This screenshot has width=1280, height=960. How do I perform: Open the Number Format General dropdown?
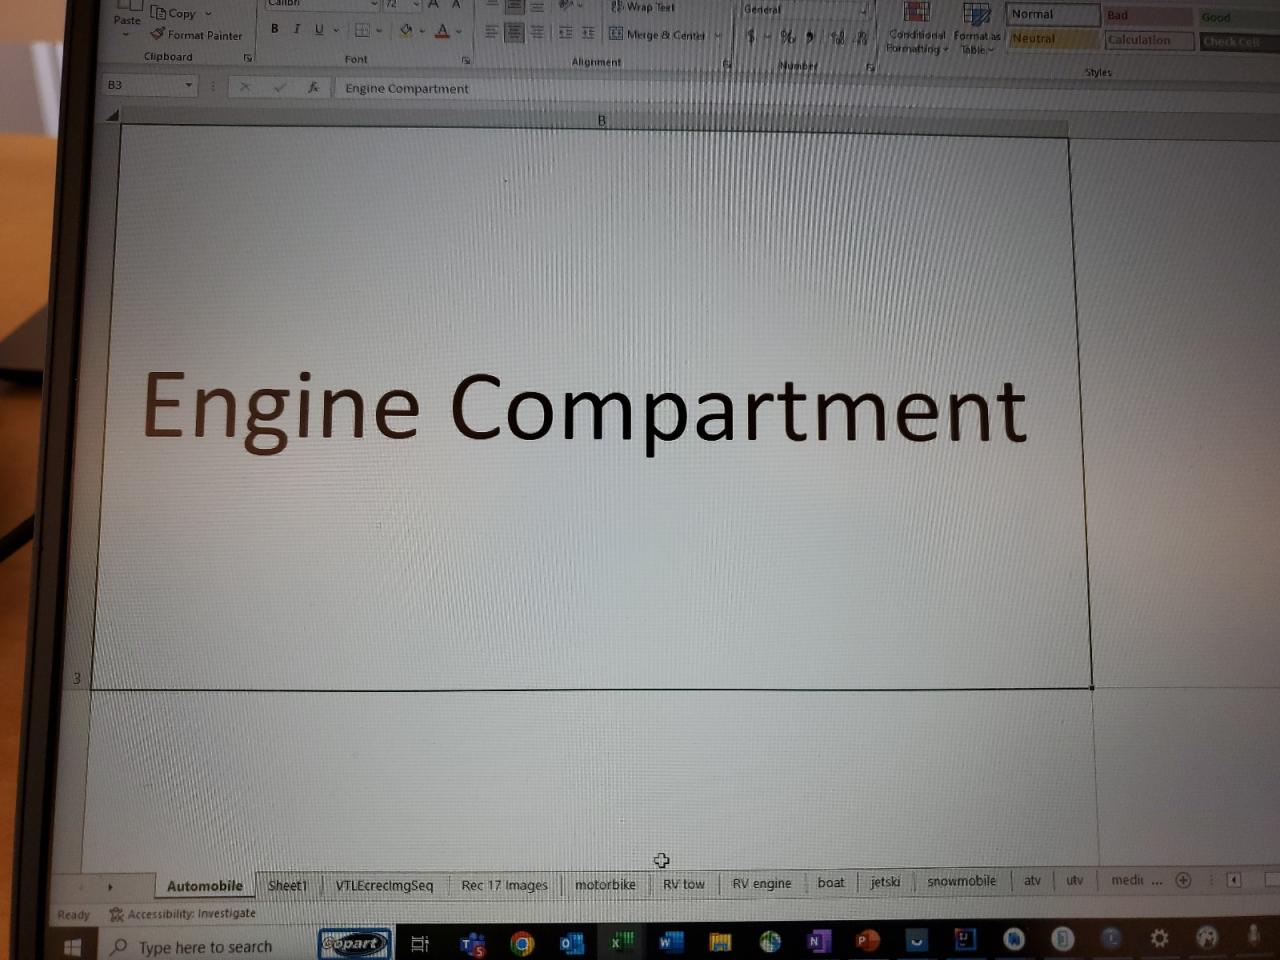point(863,10)
